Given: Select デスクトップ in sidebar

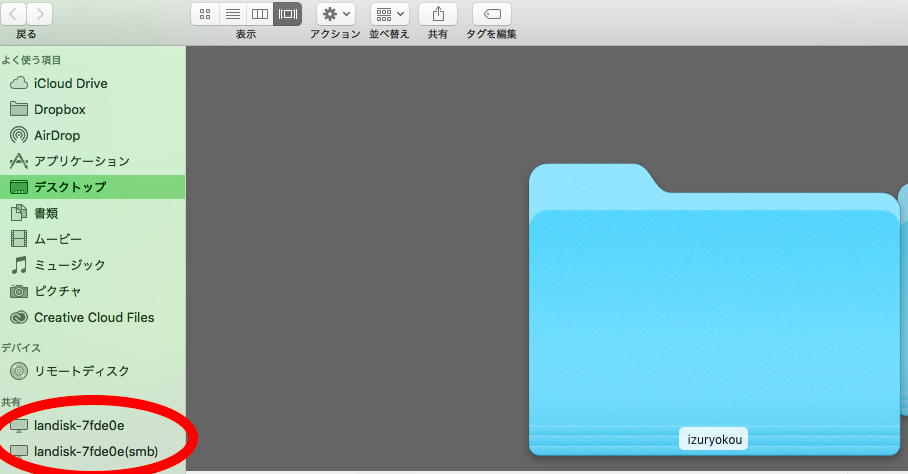Looking at the screenshot, I should [93, 187].
